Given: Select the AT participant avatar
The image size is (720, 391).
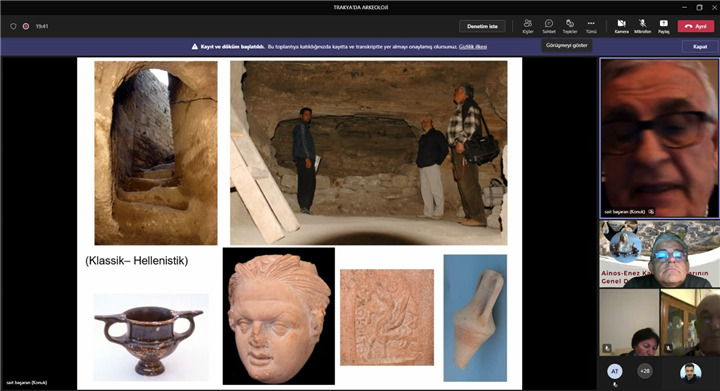Looking at the screenshot, I should pyautogui.click(x=614, y=371).
